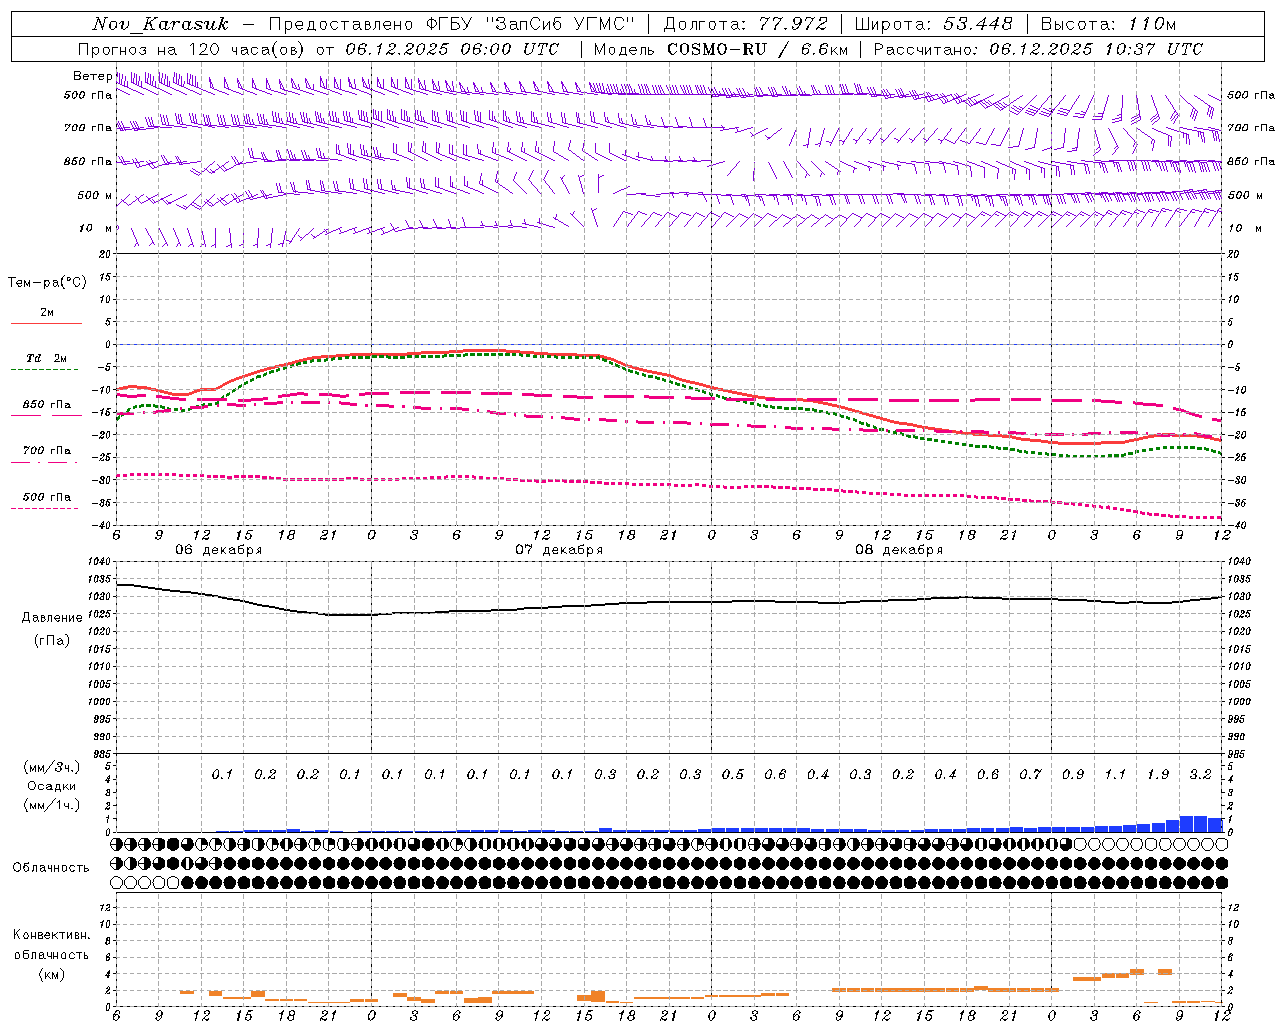
Task: Click the precipitation value 0.7
Action: coord(1030,775)
